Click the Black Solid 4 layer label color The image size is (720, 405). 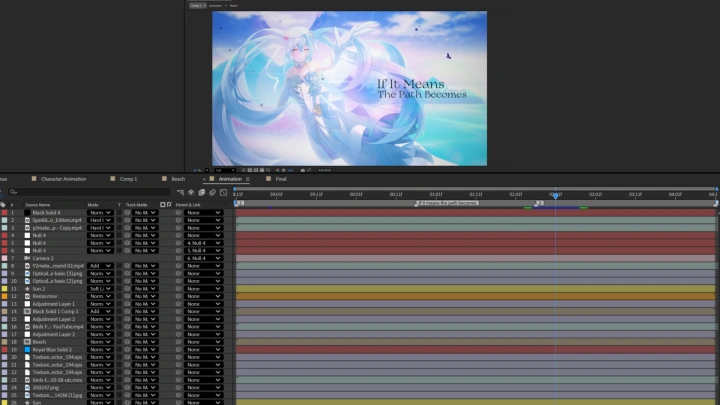4,212
